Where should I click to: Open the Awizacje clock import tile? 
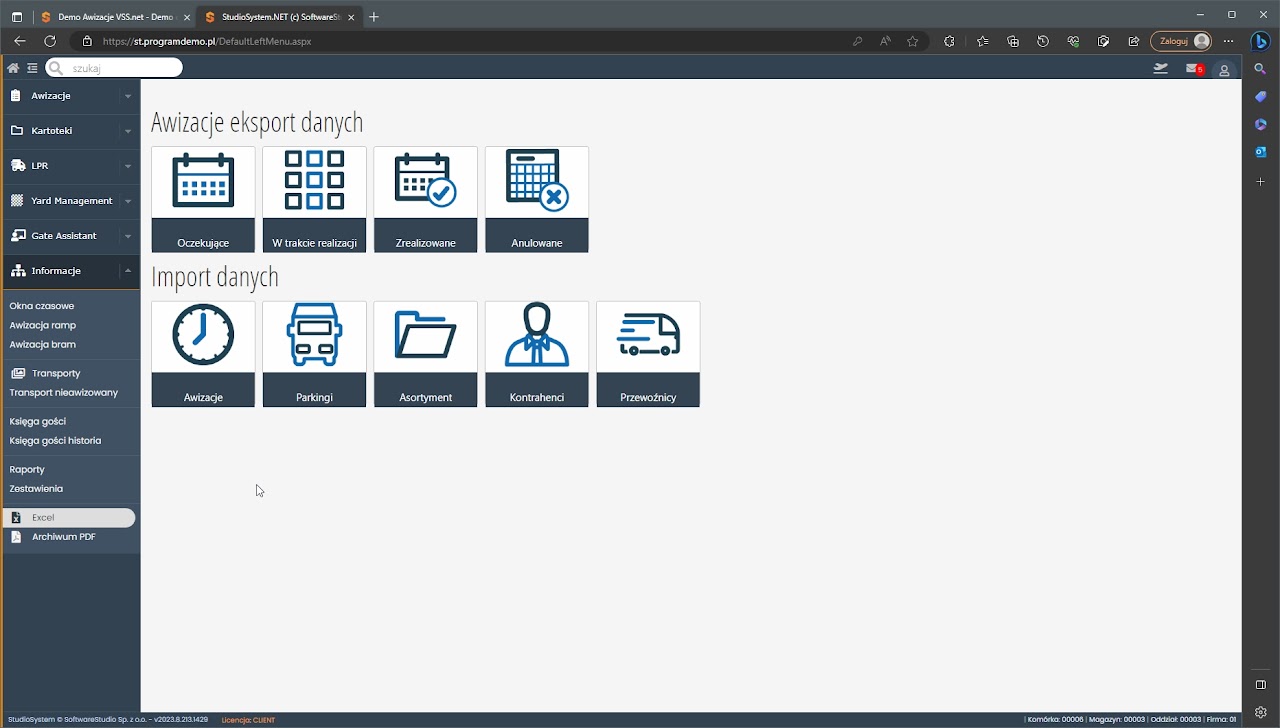click(203, 353)
